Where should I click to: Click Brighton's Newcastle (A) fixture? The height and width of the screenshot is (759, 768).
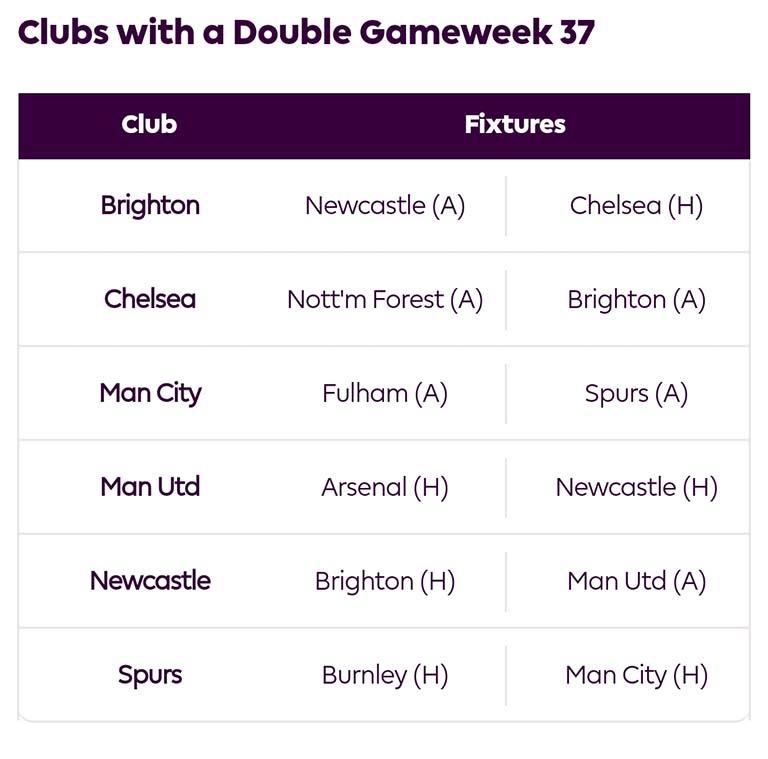point(385,206)
